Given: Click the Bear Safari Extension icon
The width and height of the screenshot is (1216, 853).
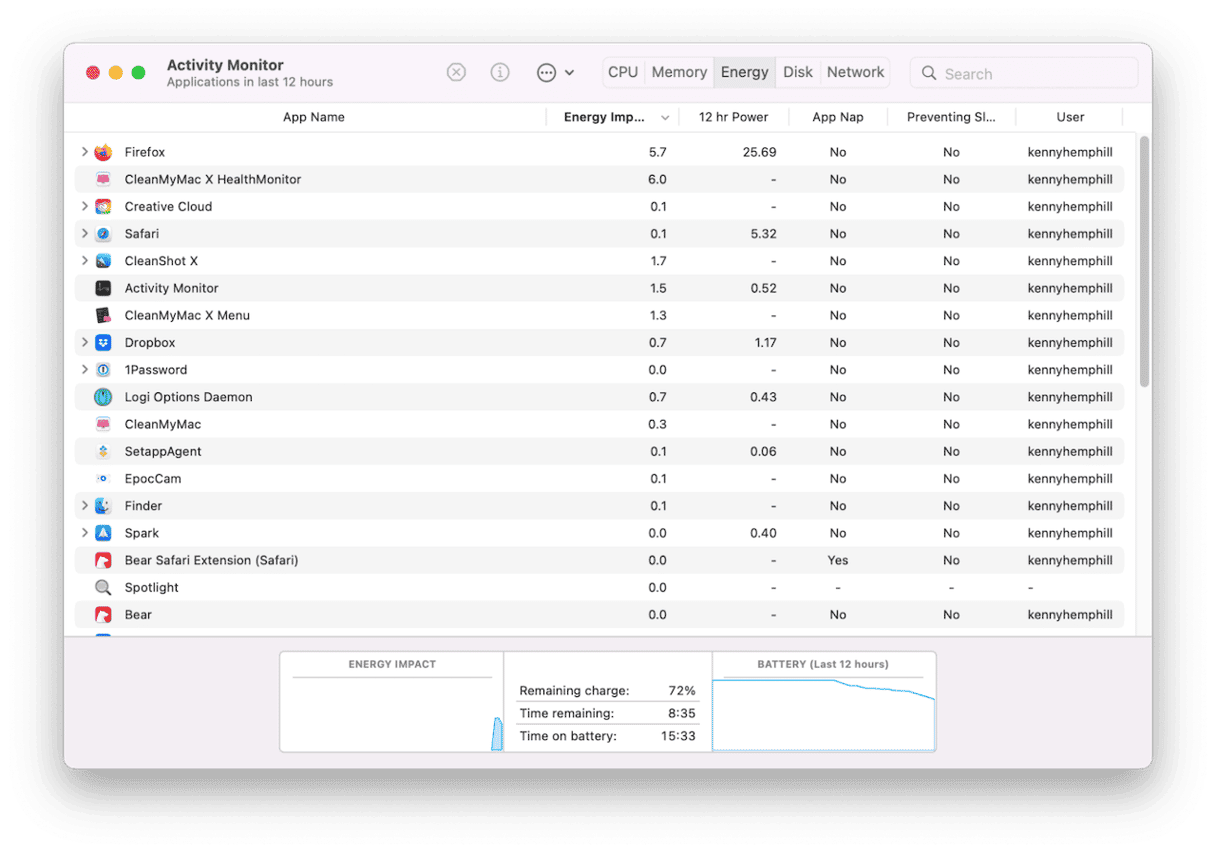Looking at the screenshot, I should (103, 560).
